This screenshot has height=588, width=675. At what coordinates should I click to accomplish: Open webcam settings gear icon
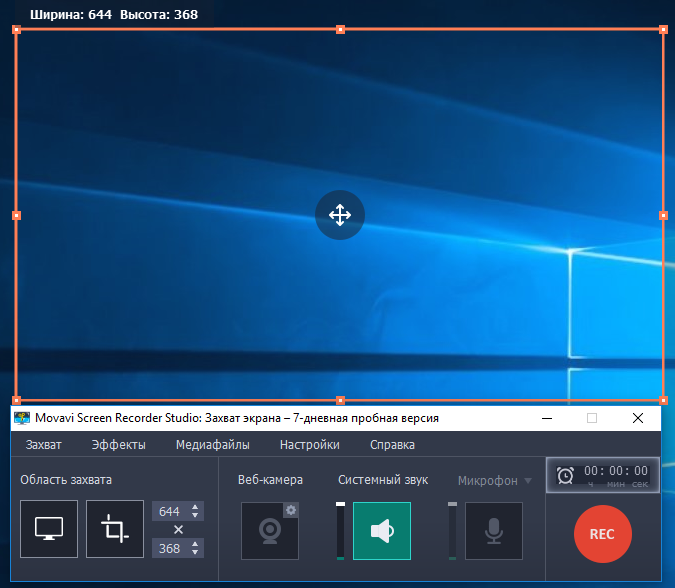coord(291,510)
